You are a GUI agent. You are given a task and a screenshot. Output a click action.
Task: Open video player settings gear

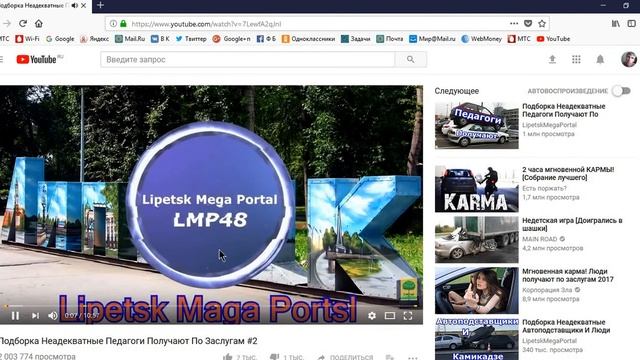click(x=372, y=316)
